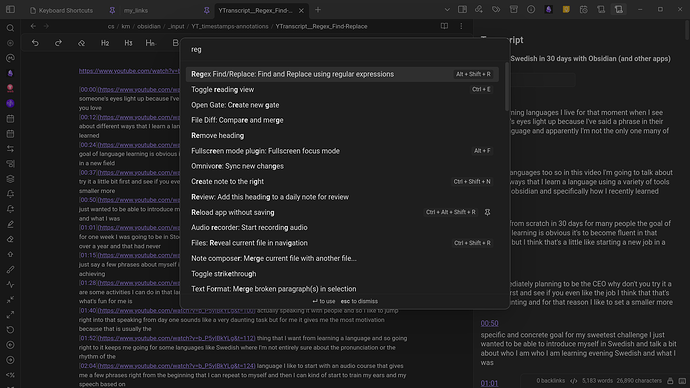
Task: Open heading level dropdown Hn in toolbar
Action: (150, 43)
